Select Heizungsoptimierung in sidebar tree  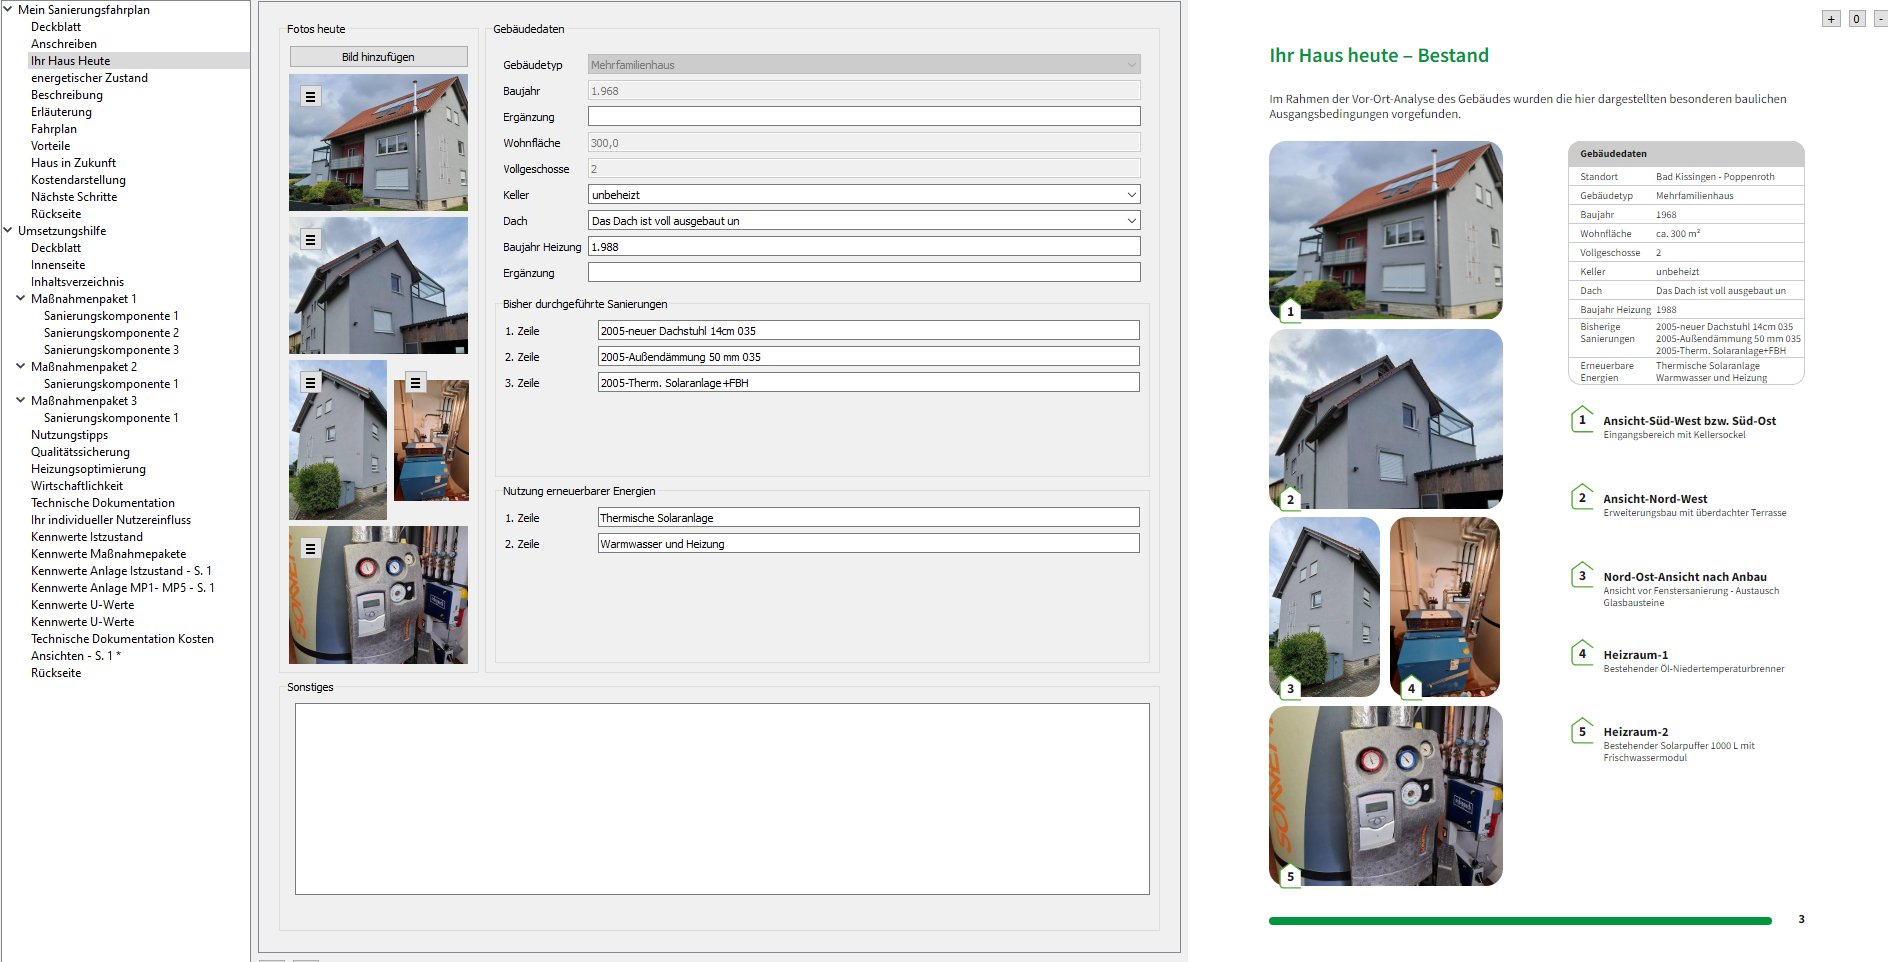point(88,469)
